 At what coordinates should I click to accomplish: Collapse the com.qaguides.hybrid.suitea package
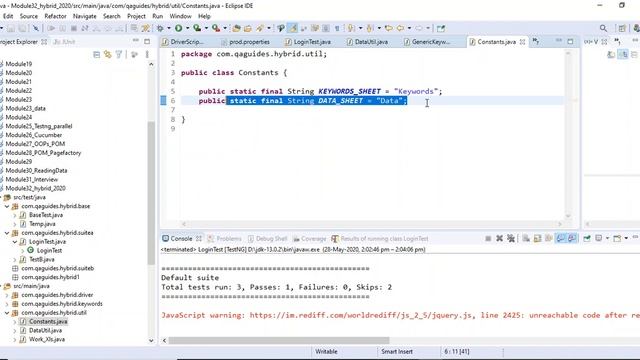pos(7,233)
